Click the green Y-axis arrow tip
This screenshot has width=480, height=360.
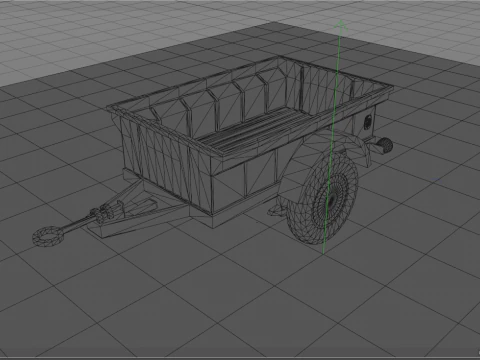point(341,25)
